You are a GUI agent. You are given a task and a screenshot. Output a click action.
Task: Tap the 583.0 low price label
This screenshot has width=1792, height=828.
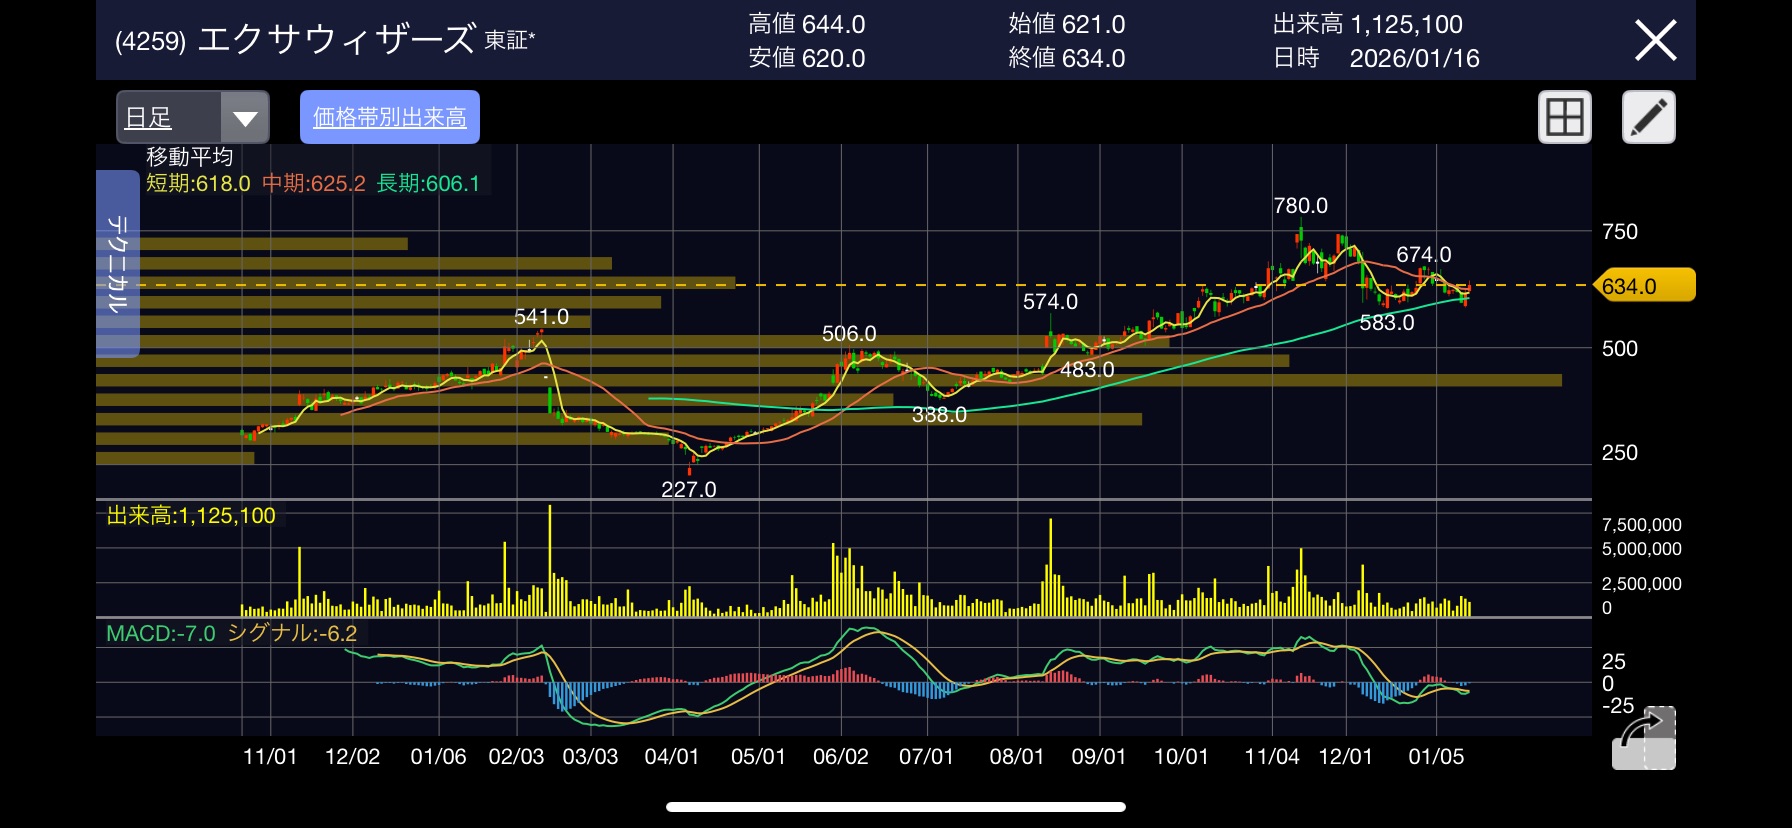(1386, 323)
